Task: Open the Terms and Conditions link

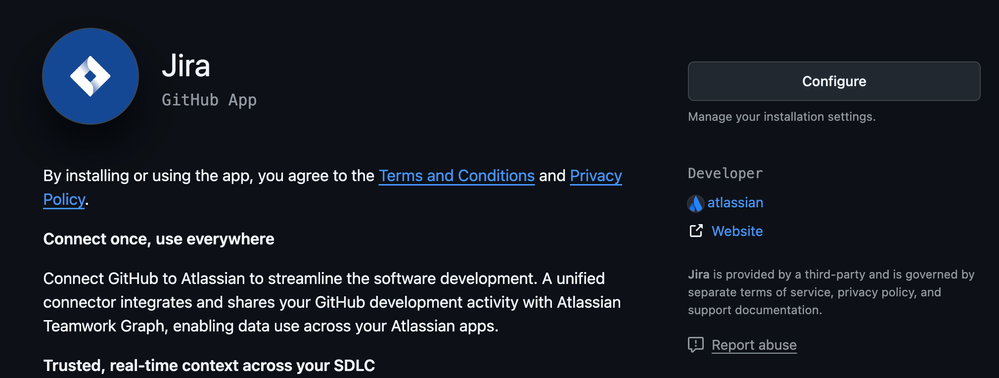Action: [x=456, y=175]
